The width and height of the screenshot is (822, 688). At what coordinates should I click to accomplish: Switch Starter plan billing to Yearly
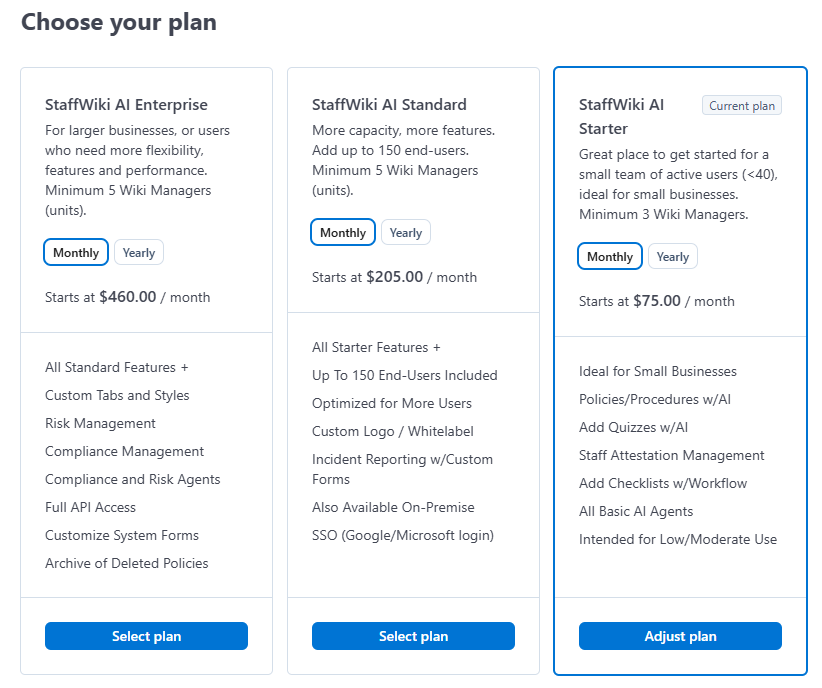(673, 257)
